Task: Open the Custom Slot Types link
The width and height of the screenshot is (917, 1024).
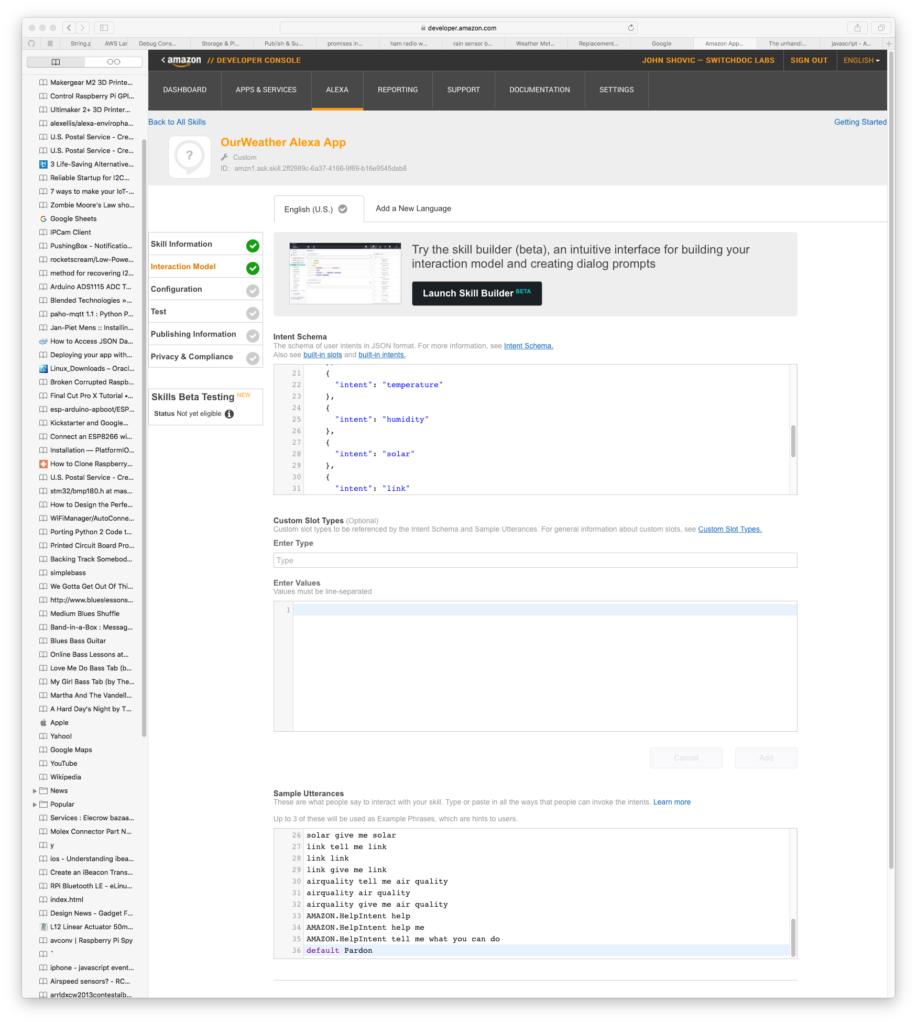Action: (730, 530)
